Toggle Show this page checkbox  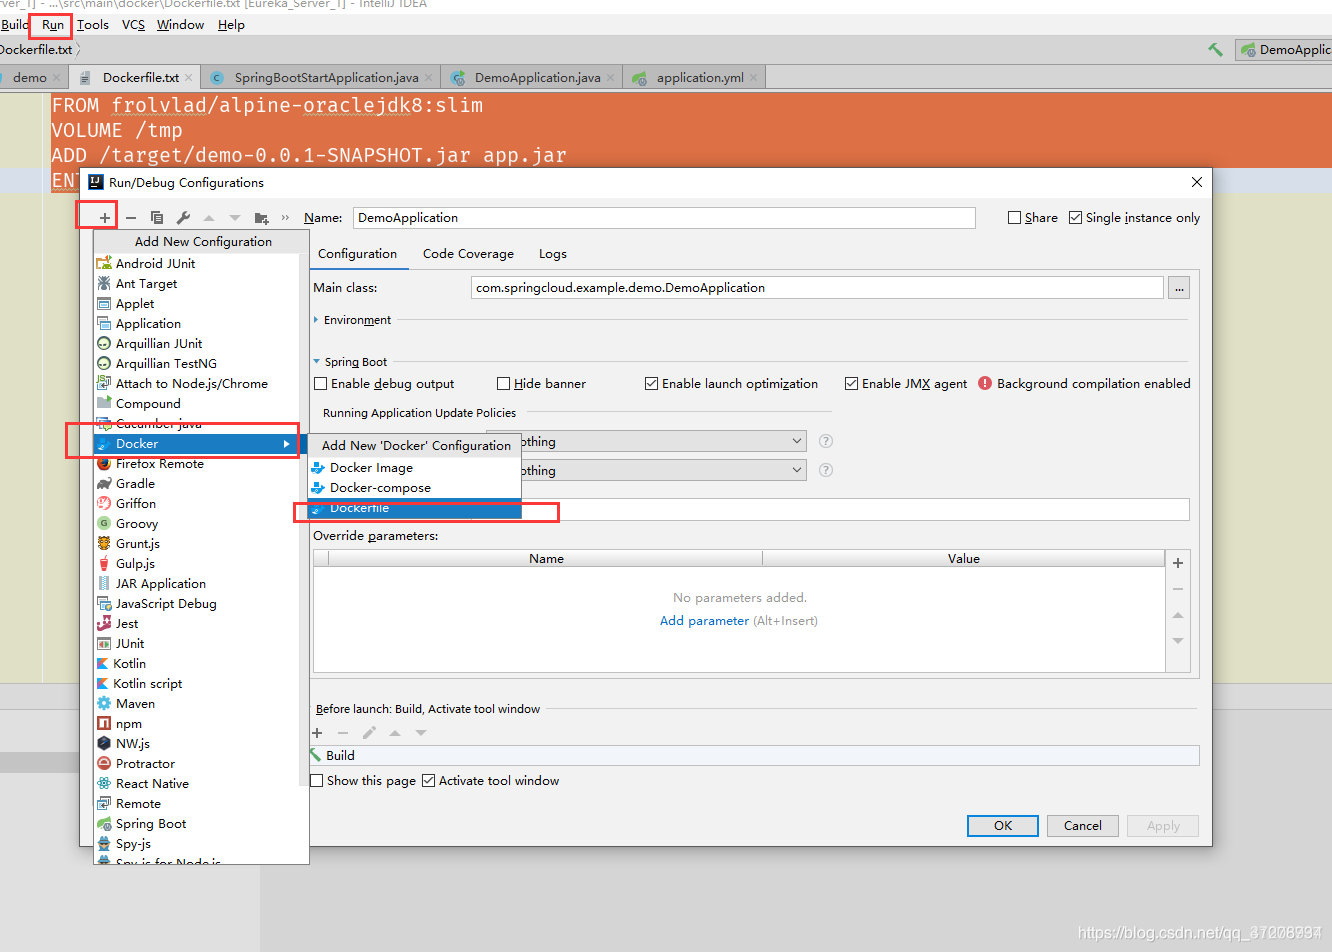[317, 781]
